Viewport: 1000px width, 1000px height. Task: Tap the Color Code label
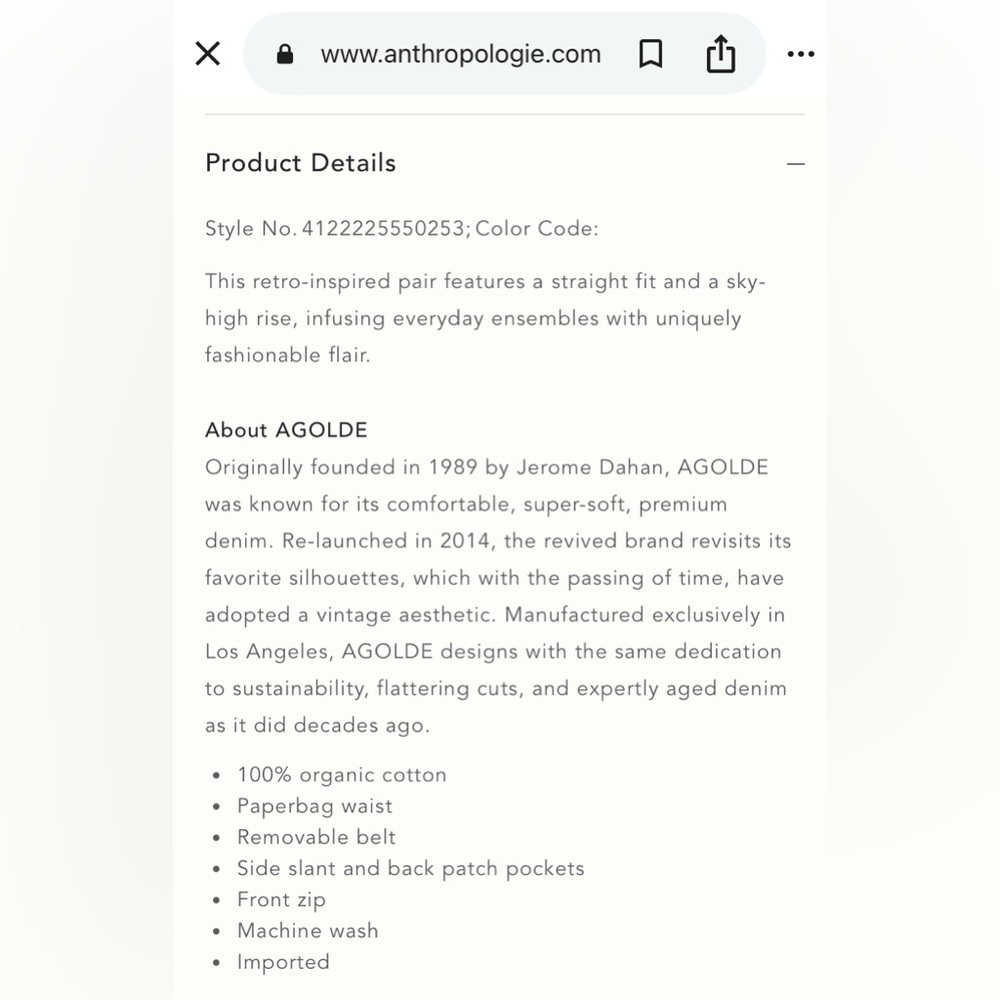(537, 228)
